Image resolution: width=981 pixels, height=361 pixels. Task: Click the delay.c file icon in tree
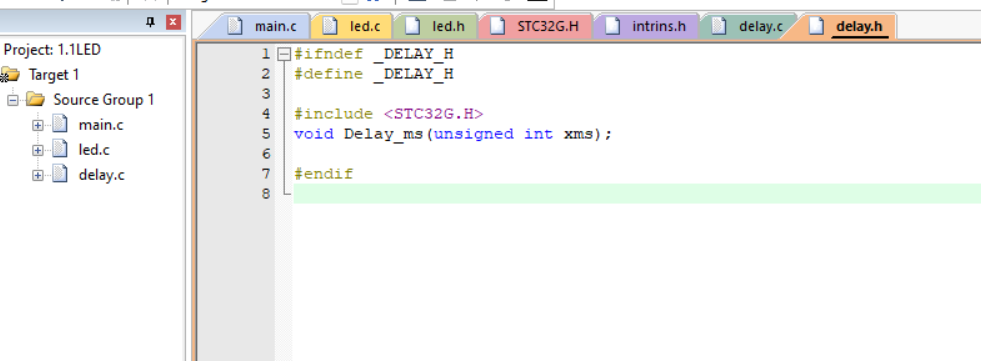pyautogui.click(x=59, y=175)
